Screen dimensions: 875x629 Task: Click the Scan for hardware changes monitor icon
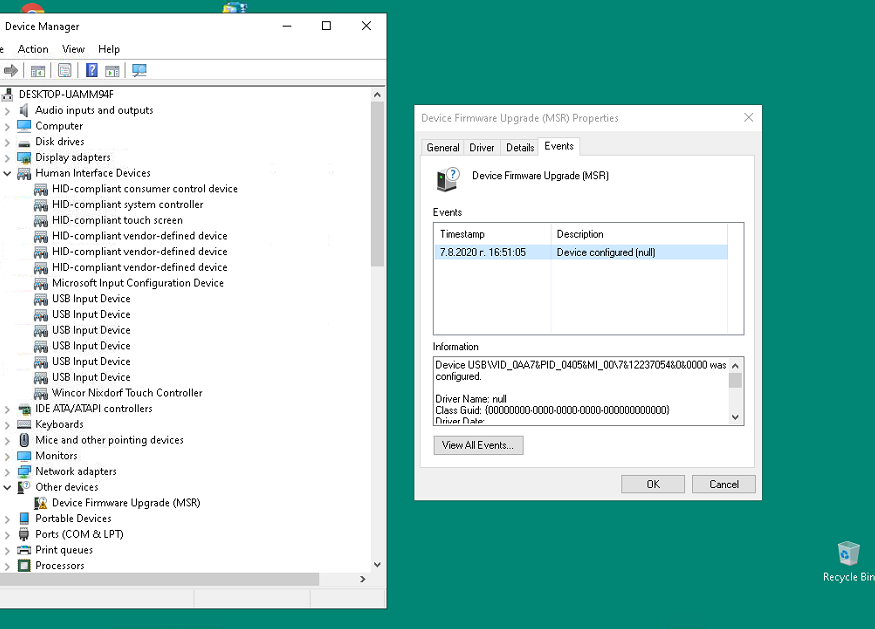pyautogui.click(x=139, y=70)
